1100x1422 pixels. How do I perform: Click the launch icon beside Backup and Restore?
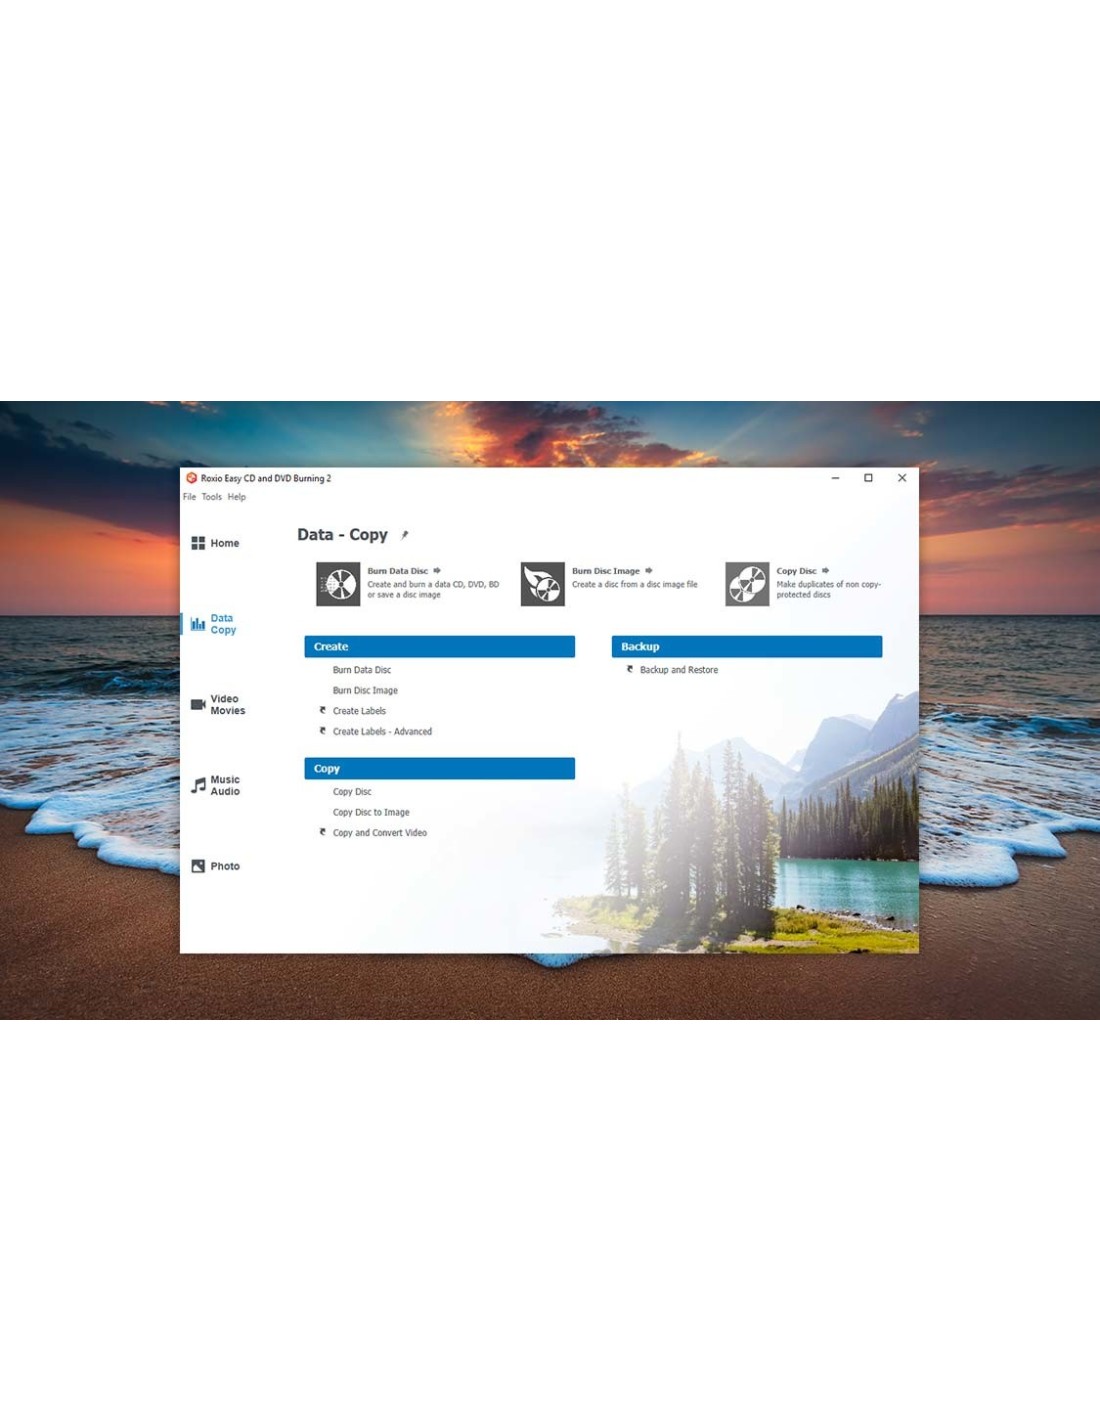pos(630,669)
